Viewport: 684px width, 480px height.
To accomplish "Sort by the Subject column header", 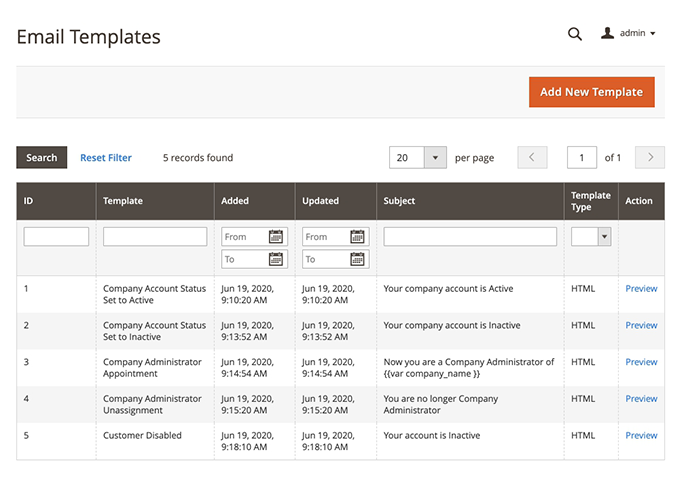I will coord(399,201).
